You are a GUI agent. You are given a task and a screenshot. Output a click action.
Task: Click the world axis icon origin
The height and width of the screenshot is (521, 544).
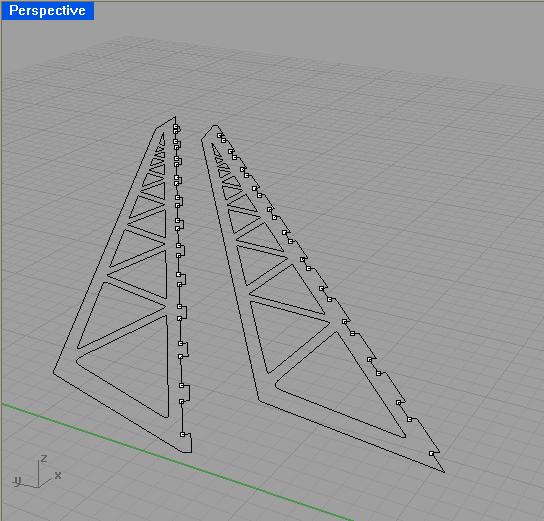38,487
